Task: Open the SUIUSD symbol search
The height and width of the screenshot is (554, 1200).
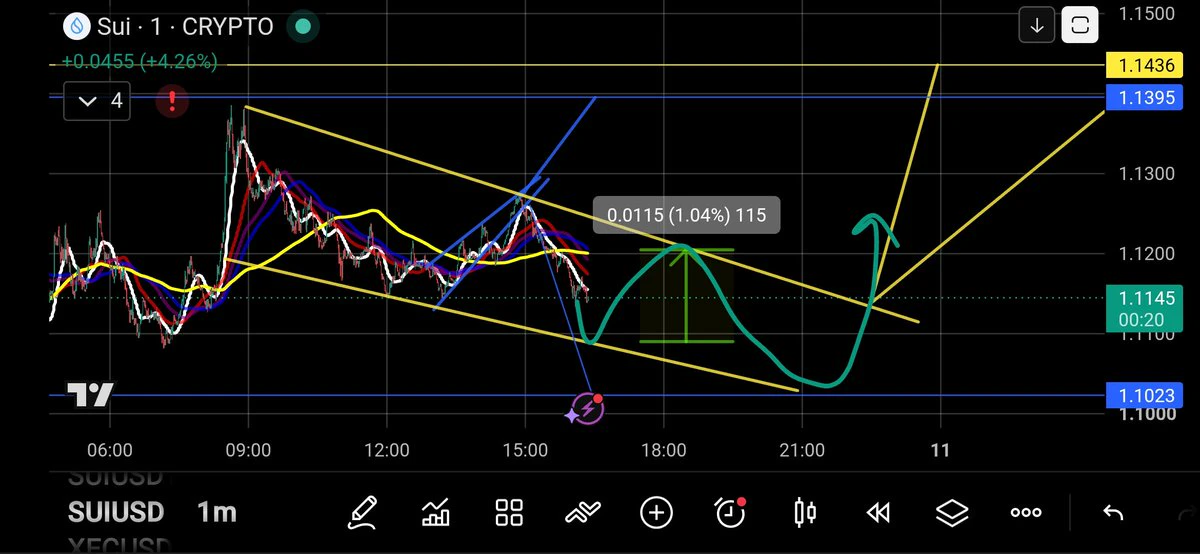Action: (x=116, y=512)
